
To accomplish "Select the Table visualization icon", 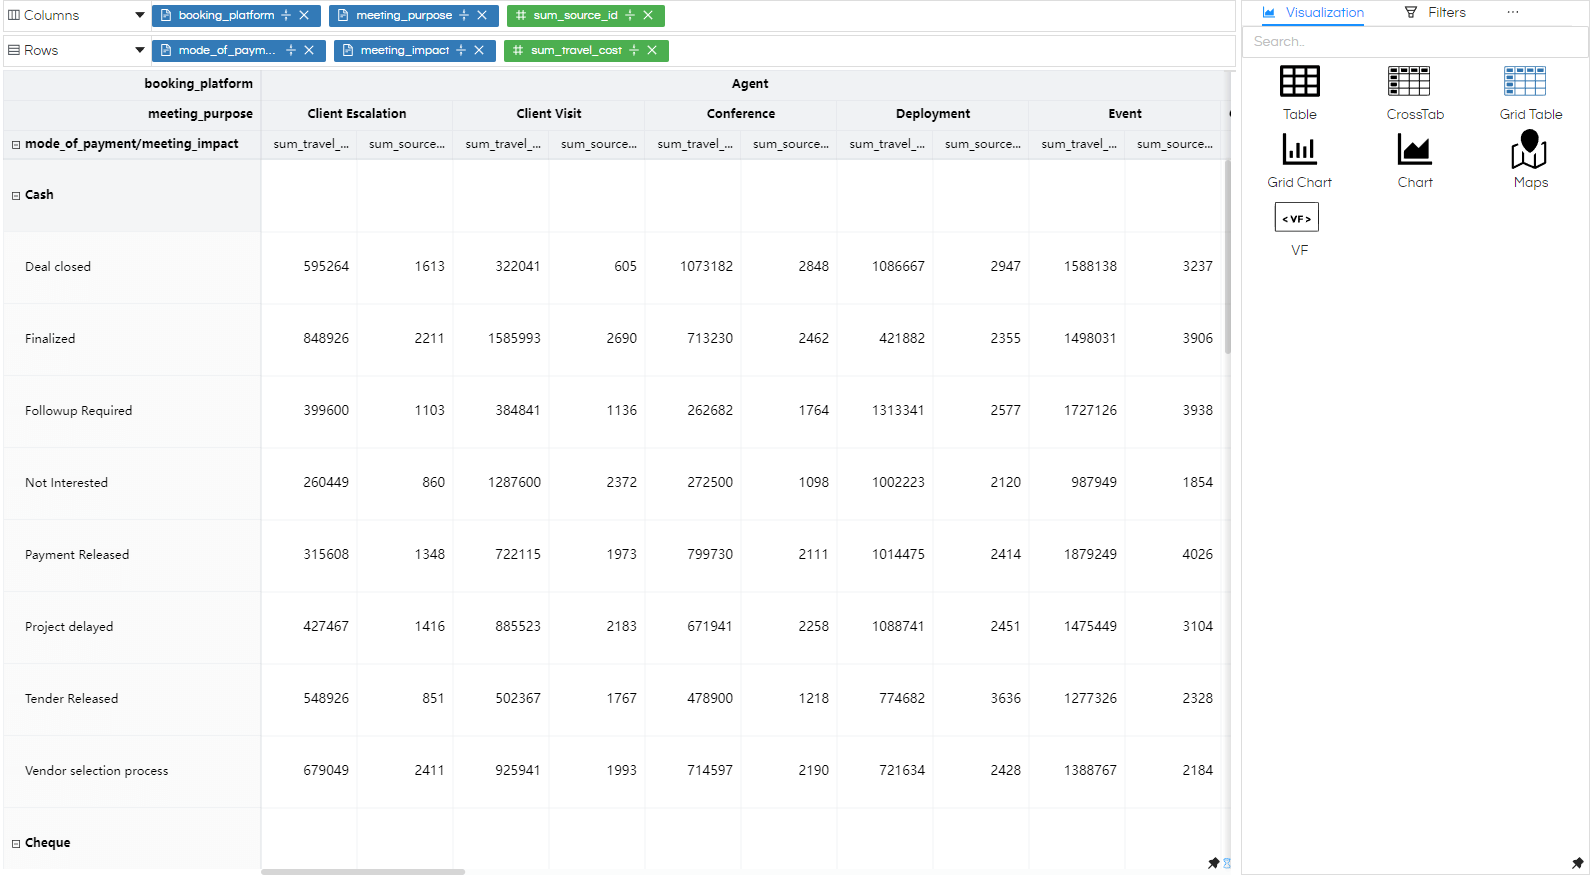I will (1299, 81).
